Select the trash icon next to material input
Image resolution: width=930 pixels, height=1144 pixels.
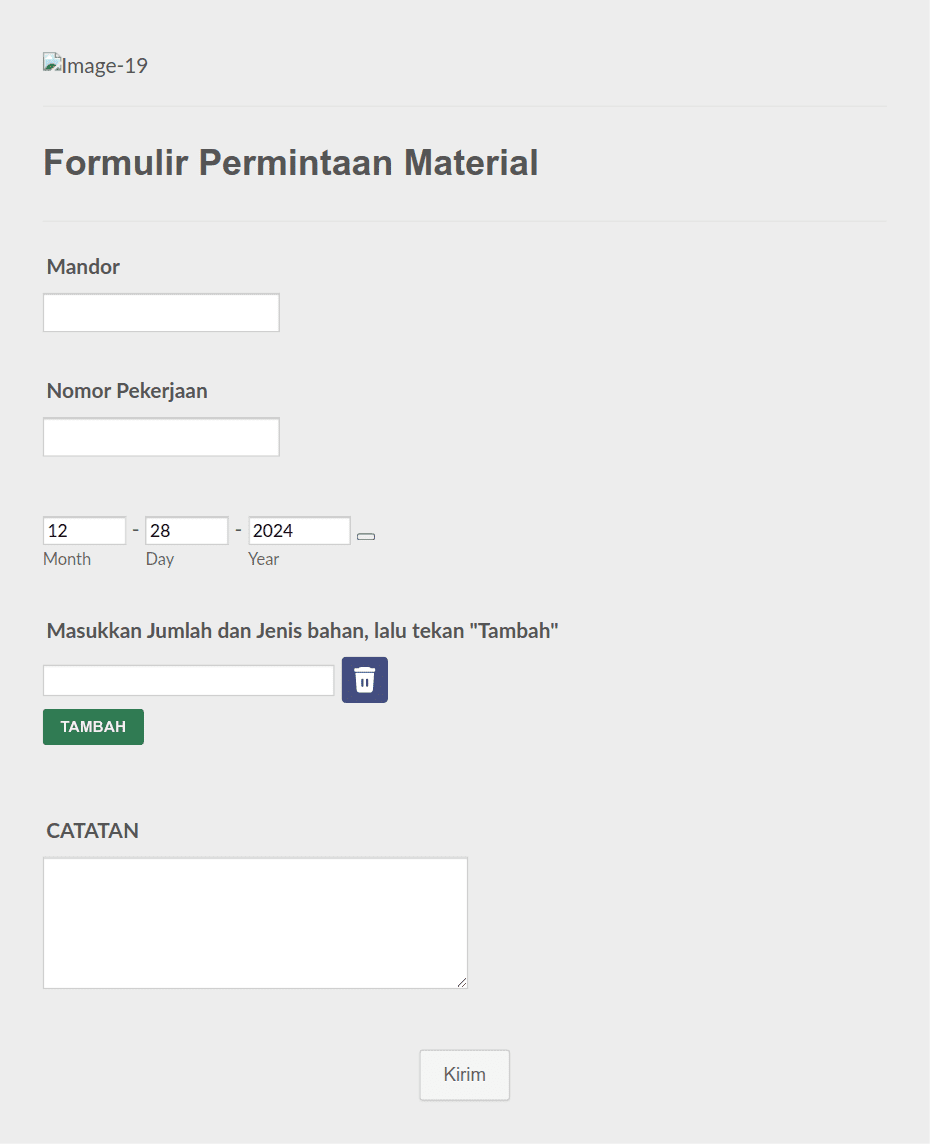click(364, 679)
